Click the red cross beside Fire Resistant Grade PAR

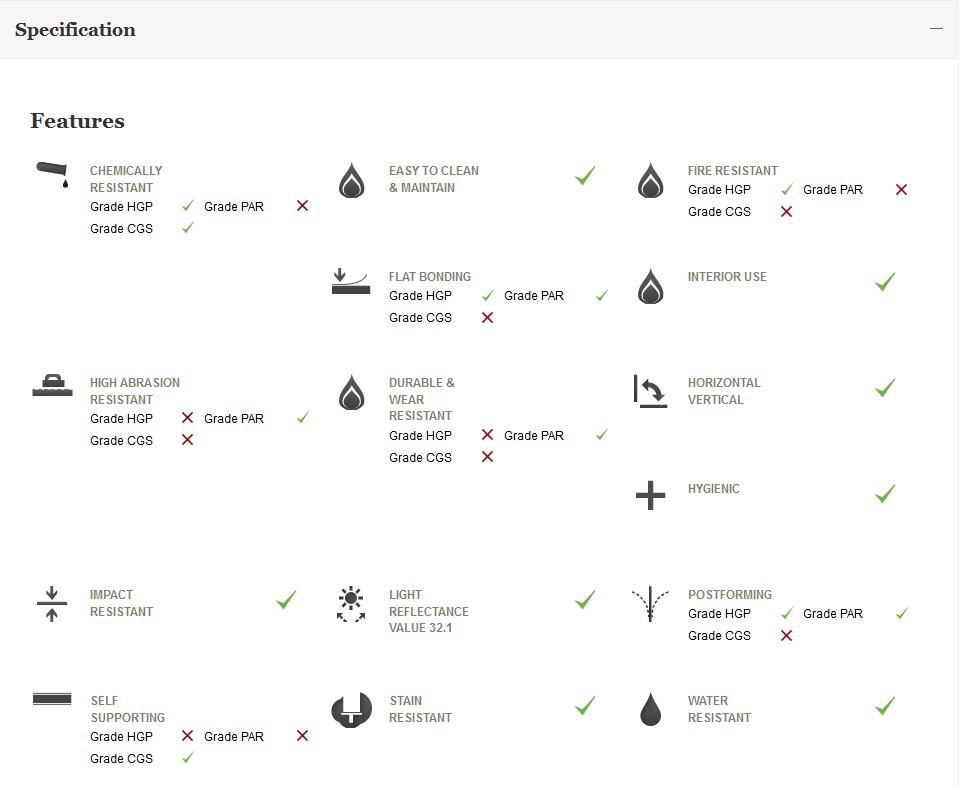click(x=901, y=190)
